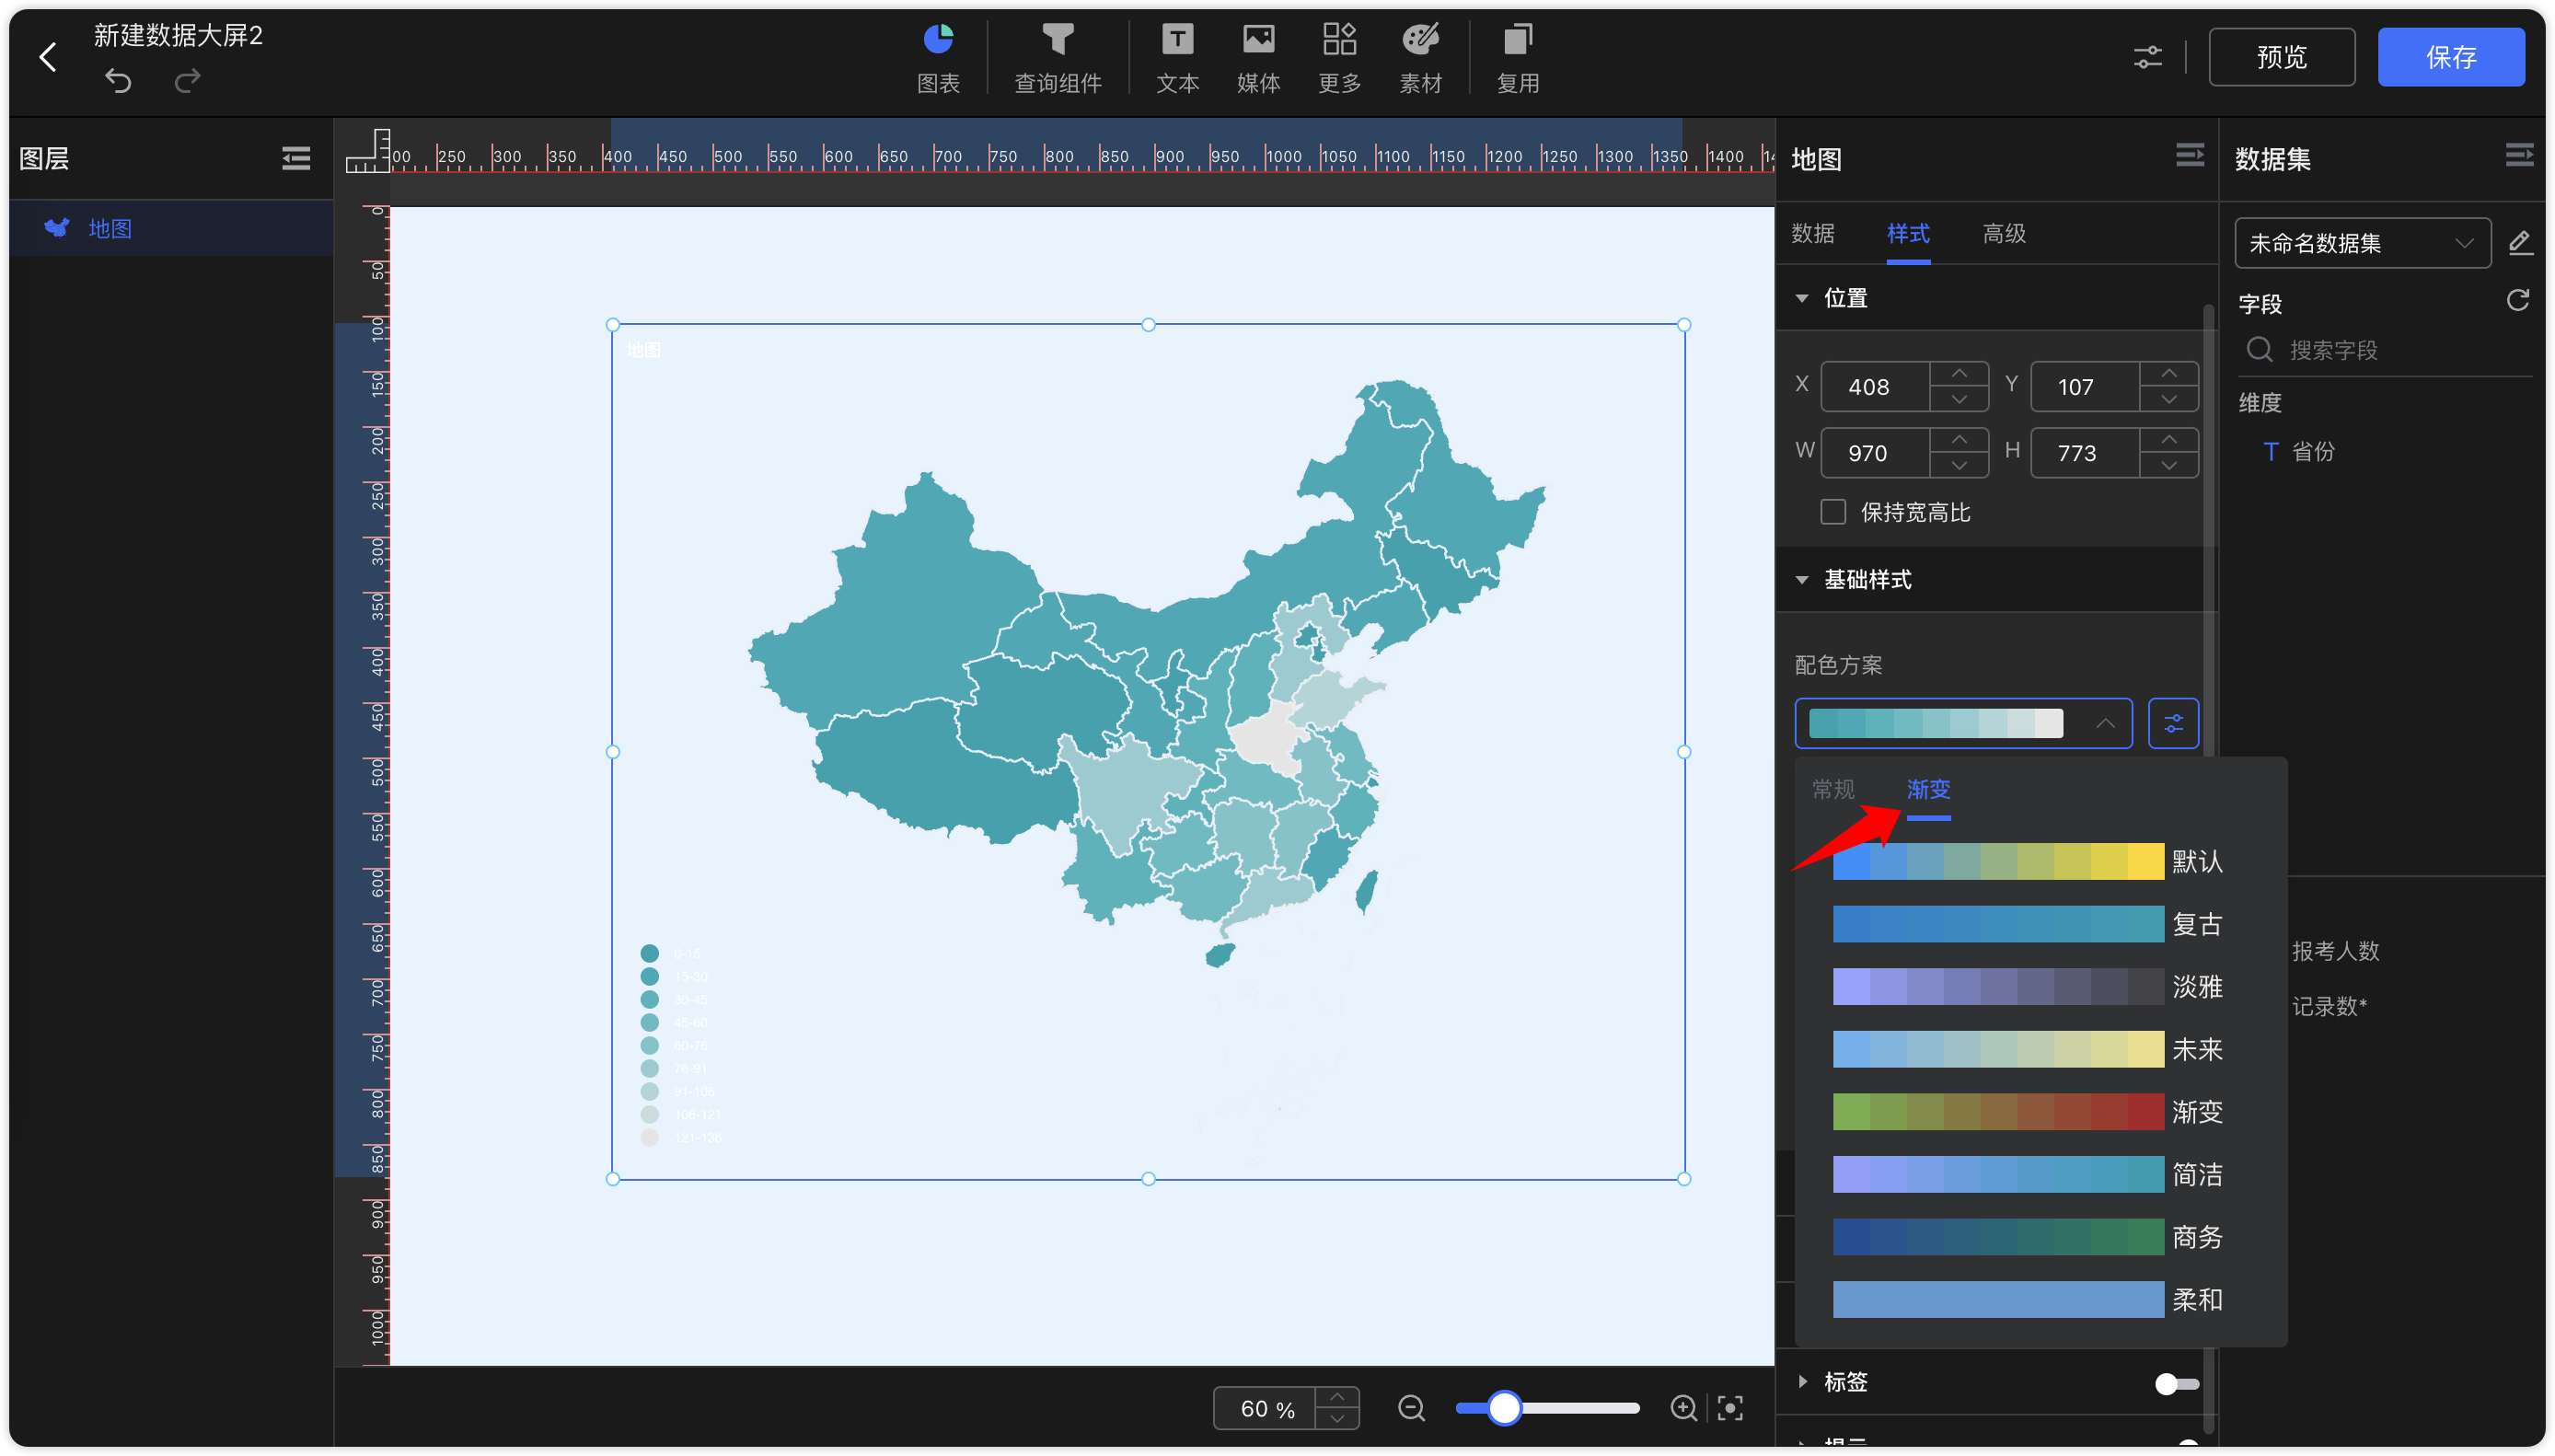2555x1456 pixels.
Task: Open the 图表 chart tool
Action: click(938, 58)
